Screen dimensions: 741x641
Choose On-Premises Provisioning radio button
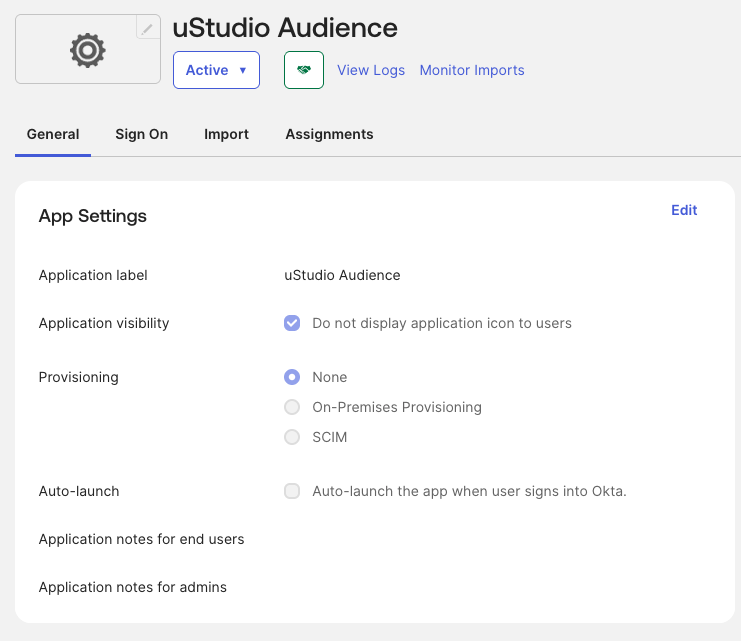pyautogui.click(x=292, y=407)
